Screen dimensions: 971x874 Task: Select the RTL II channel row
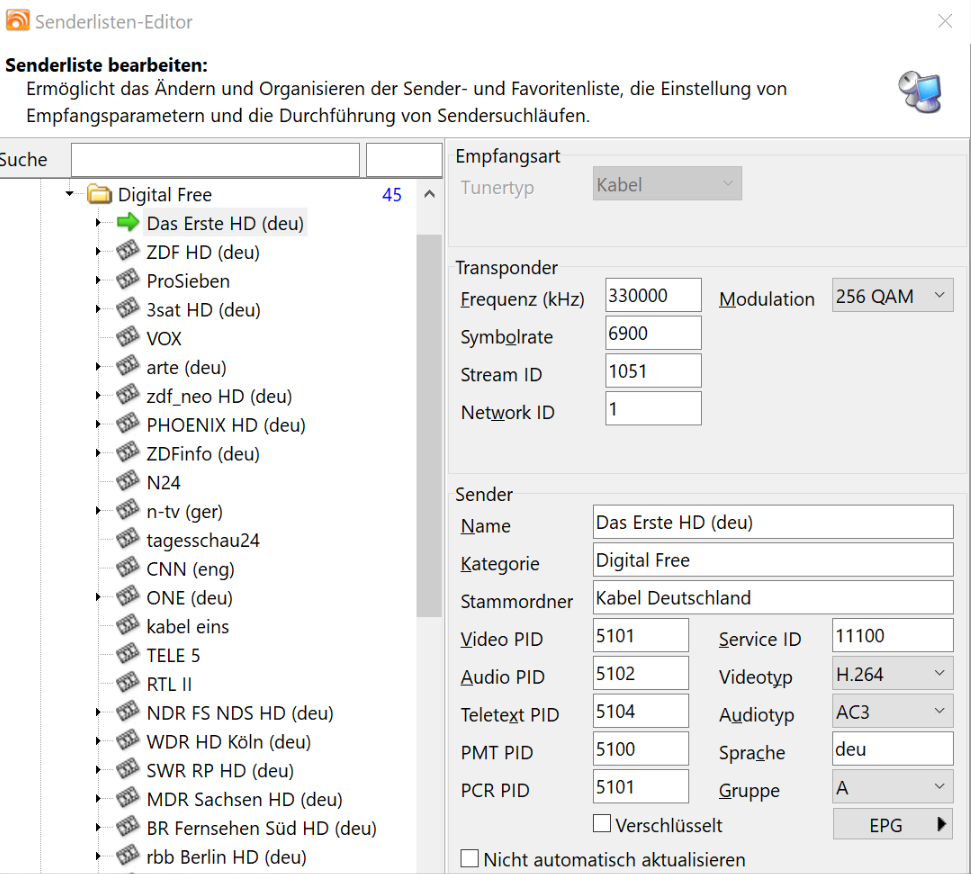[x=169, y=684]
